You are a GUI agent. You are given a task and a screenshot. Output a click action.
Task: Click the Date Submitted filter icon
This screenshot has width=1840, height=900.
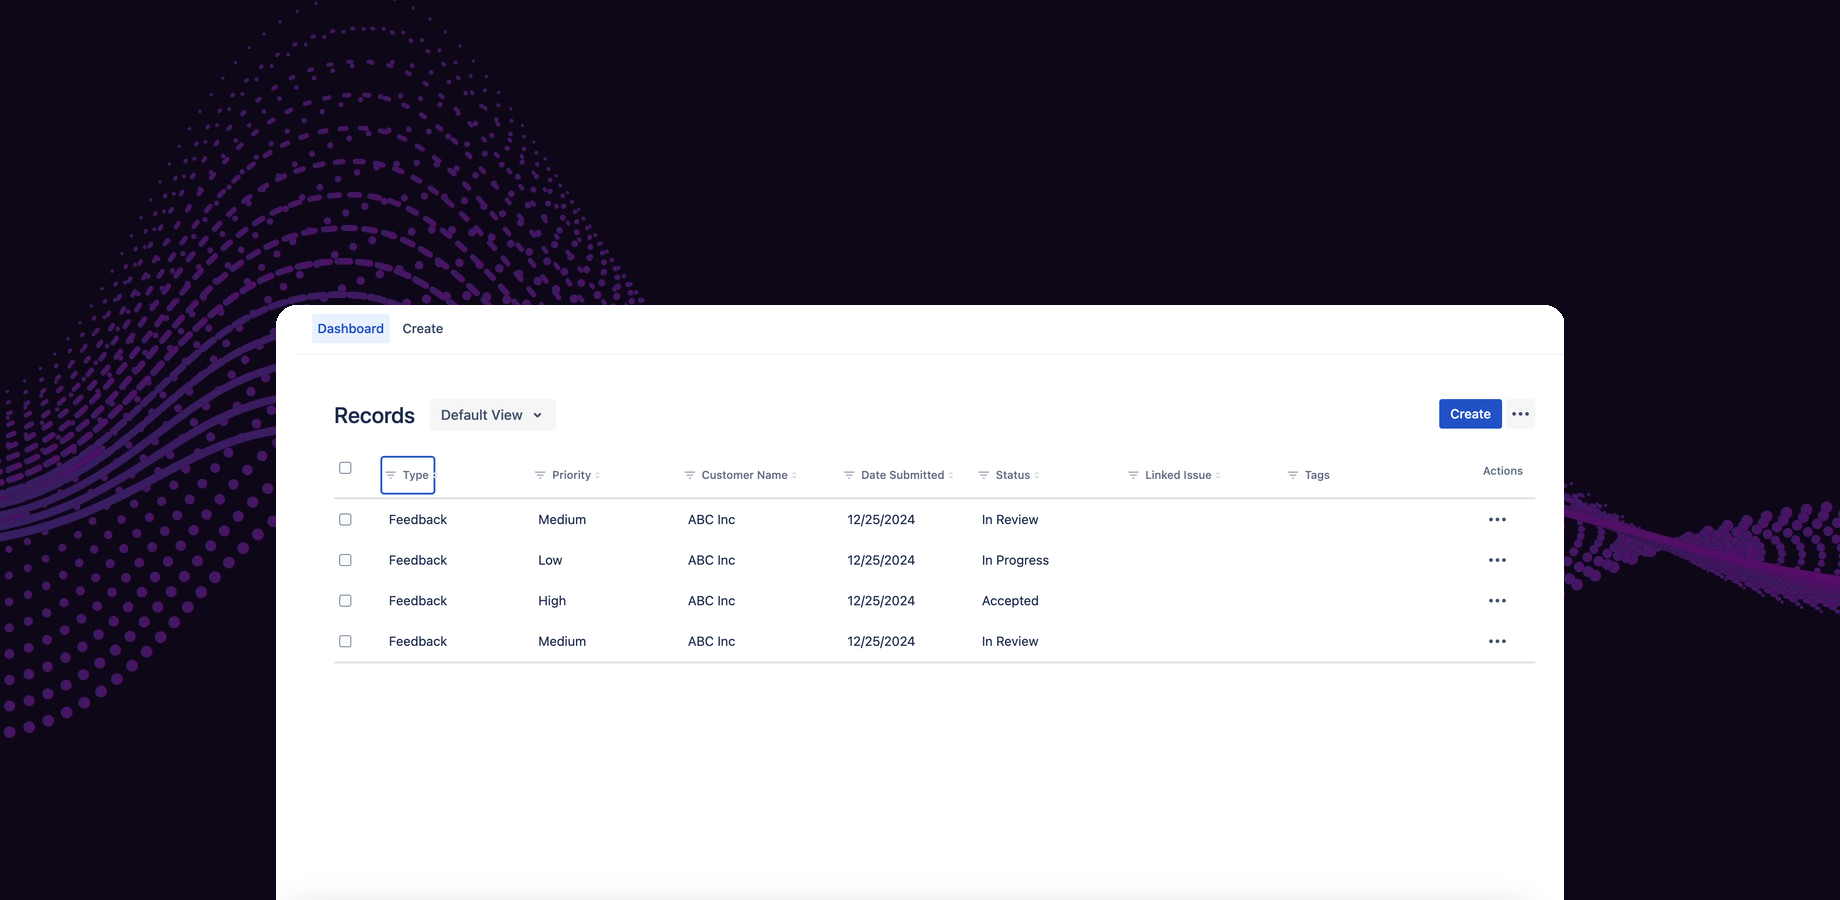click(847, 475)
